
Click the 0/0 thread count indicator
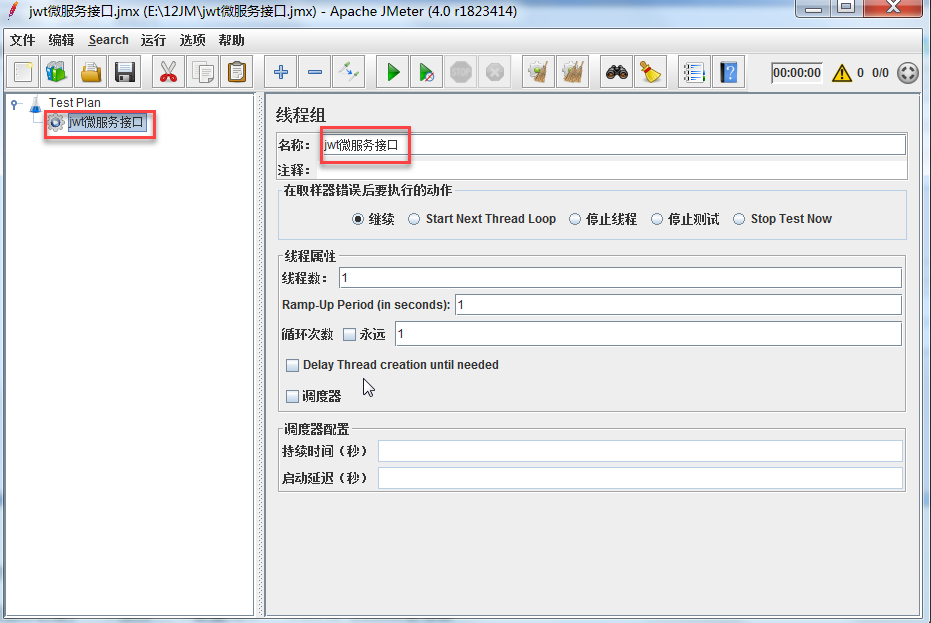point(880,73)
